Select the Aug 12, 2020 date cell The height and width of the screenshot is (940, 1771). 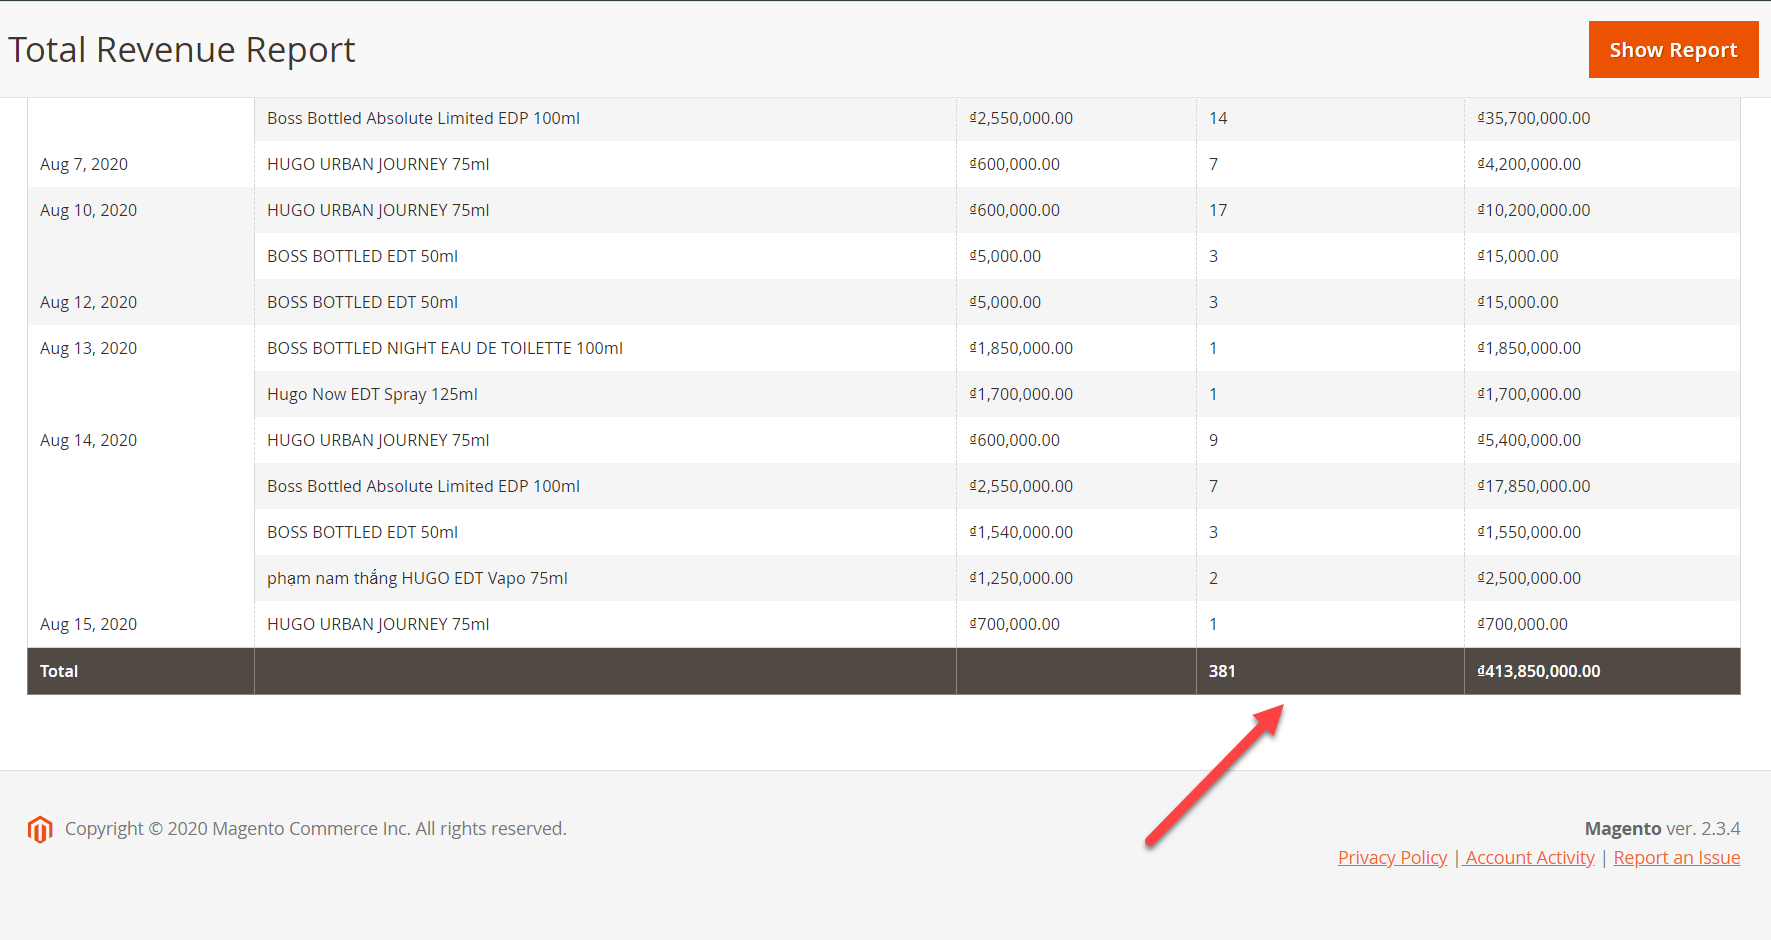88,302
